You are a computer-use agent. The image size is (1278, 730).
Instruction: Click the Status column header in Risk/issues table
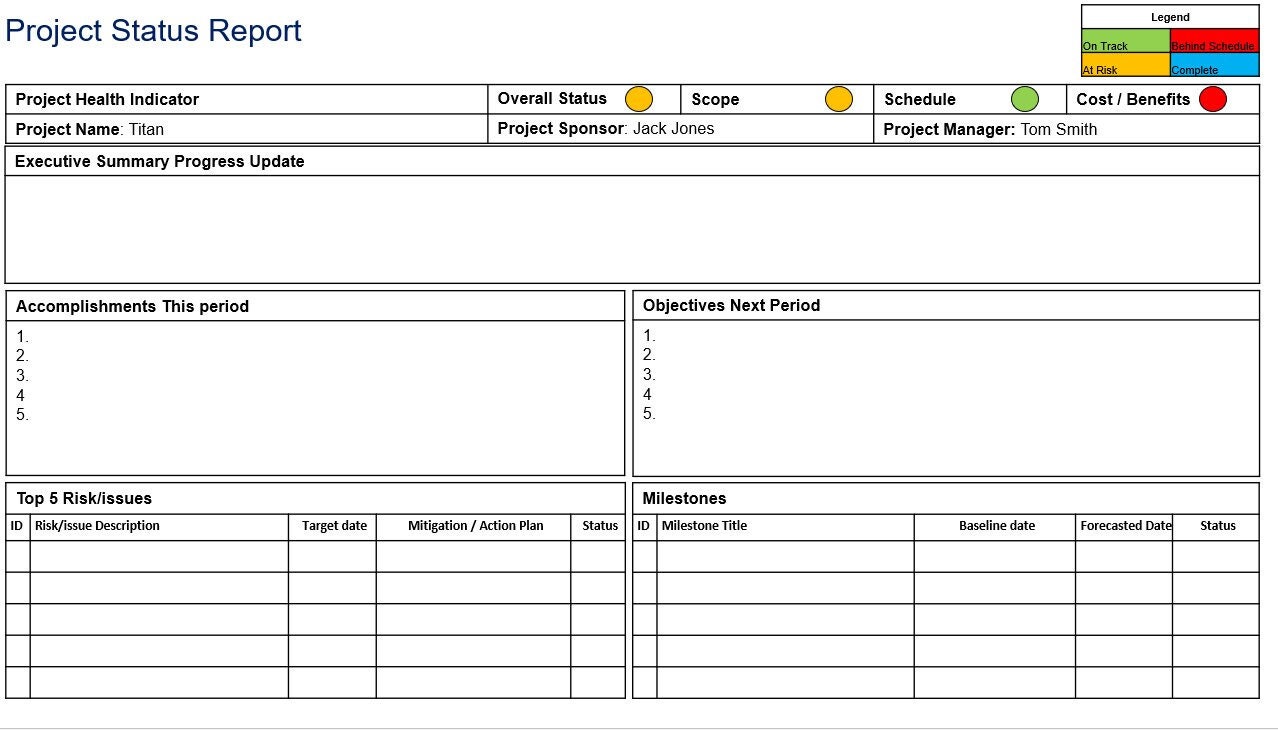click(x=600, y=526)
